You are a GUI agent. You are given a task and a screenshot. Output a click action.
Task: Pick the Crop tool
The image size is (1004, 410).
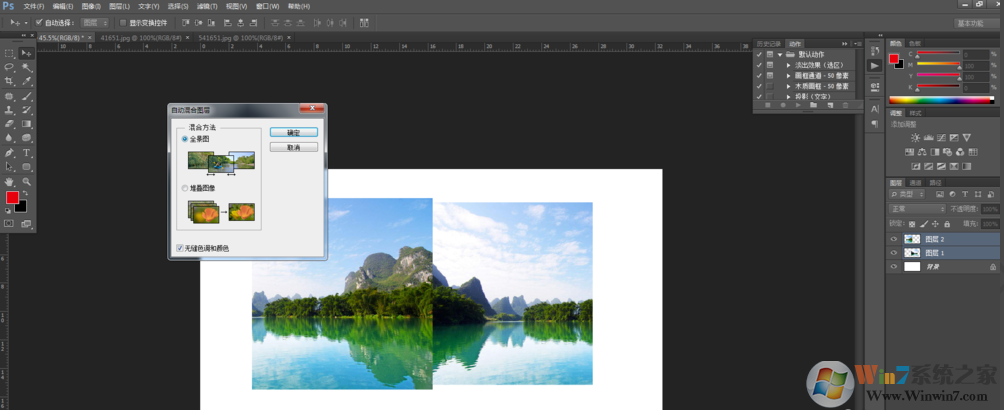click(9, 81)
